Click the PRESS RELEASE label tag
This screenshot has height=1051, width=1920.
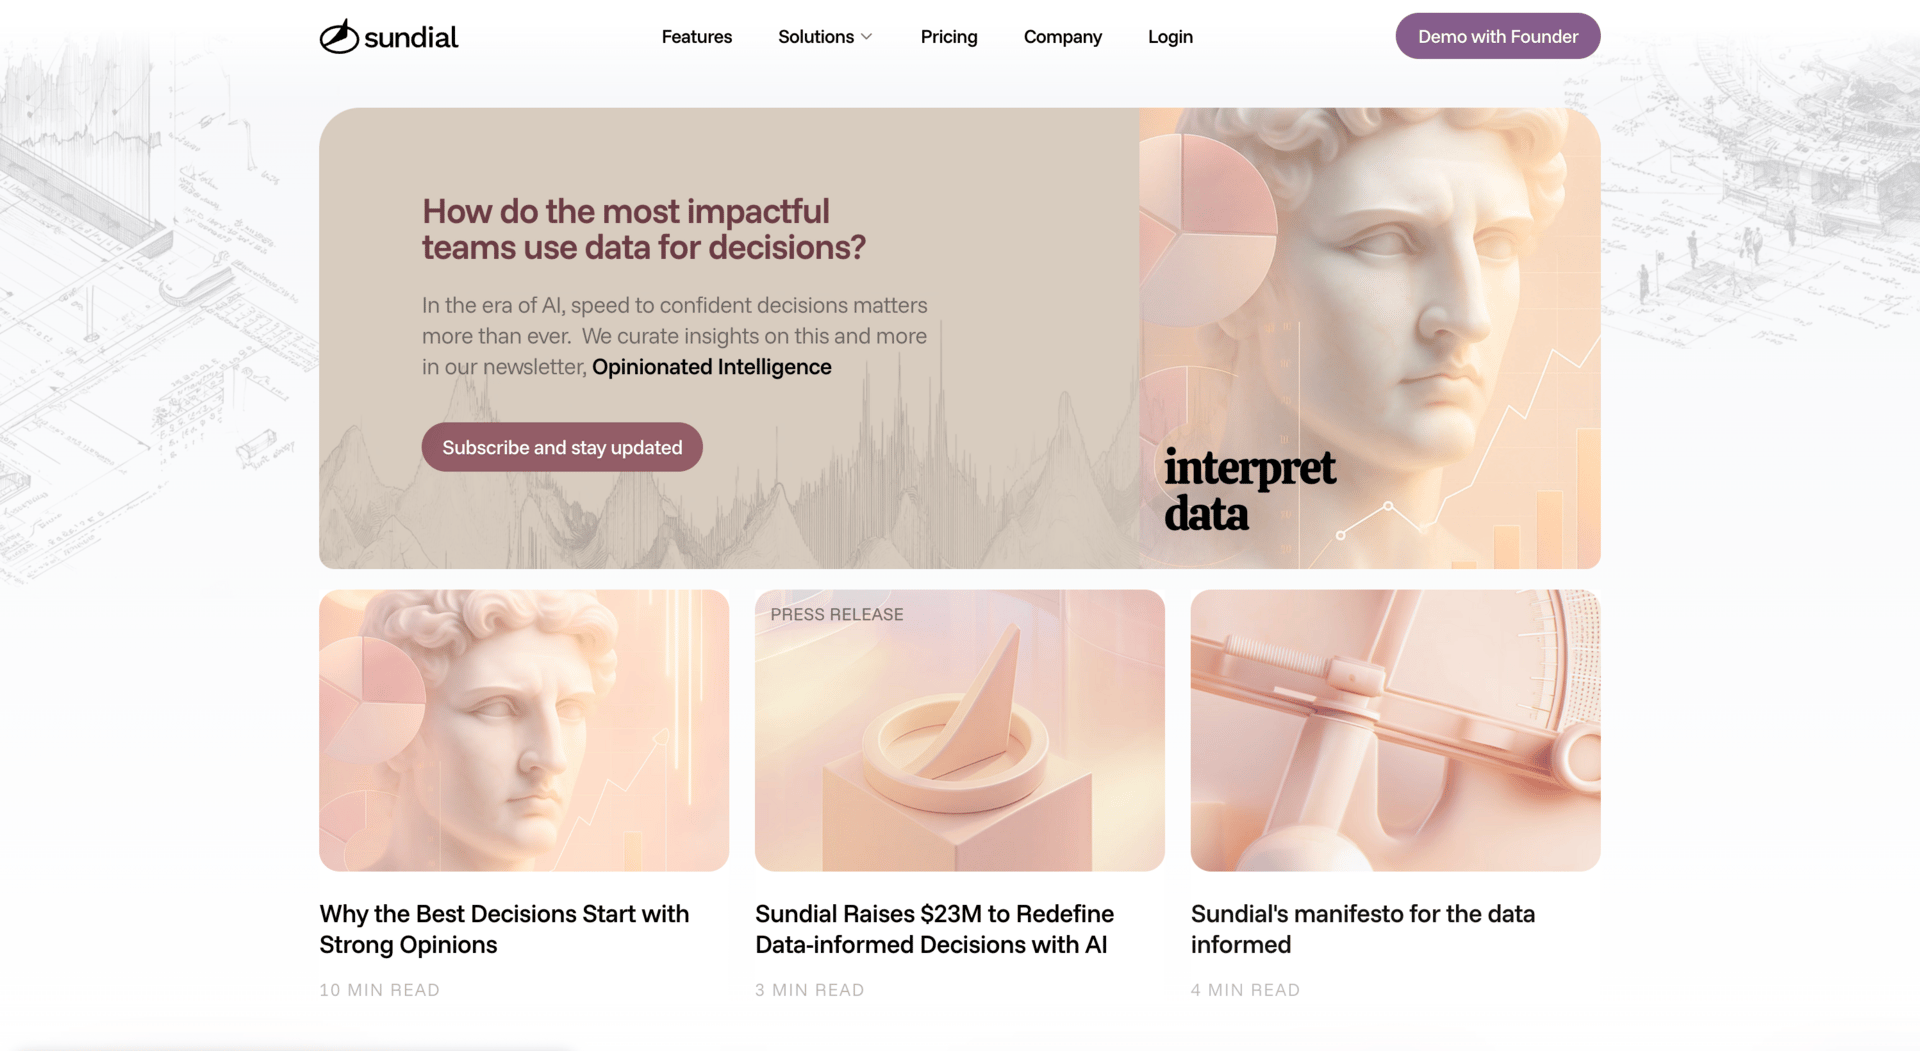[837, 615]
